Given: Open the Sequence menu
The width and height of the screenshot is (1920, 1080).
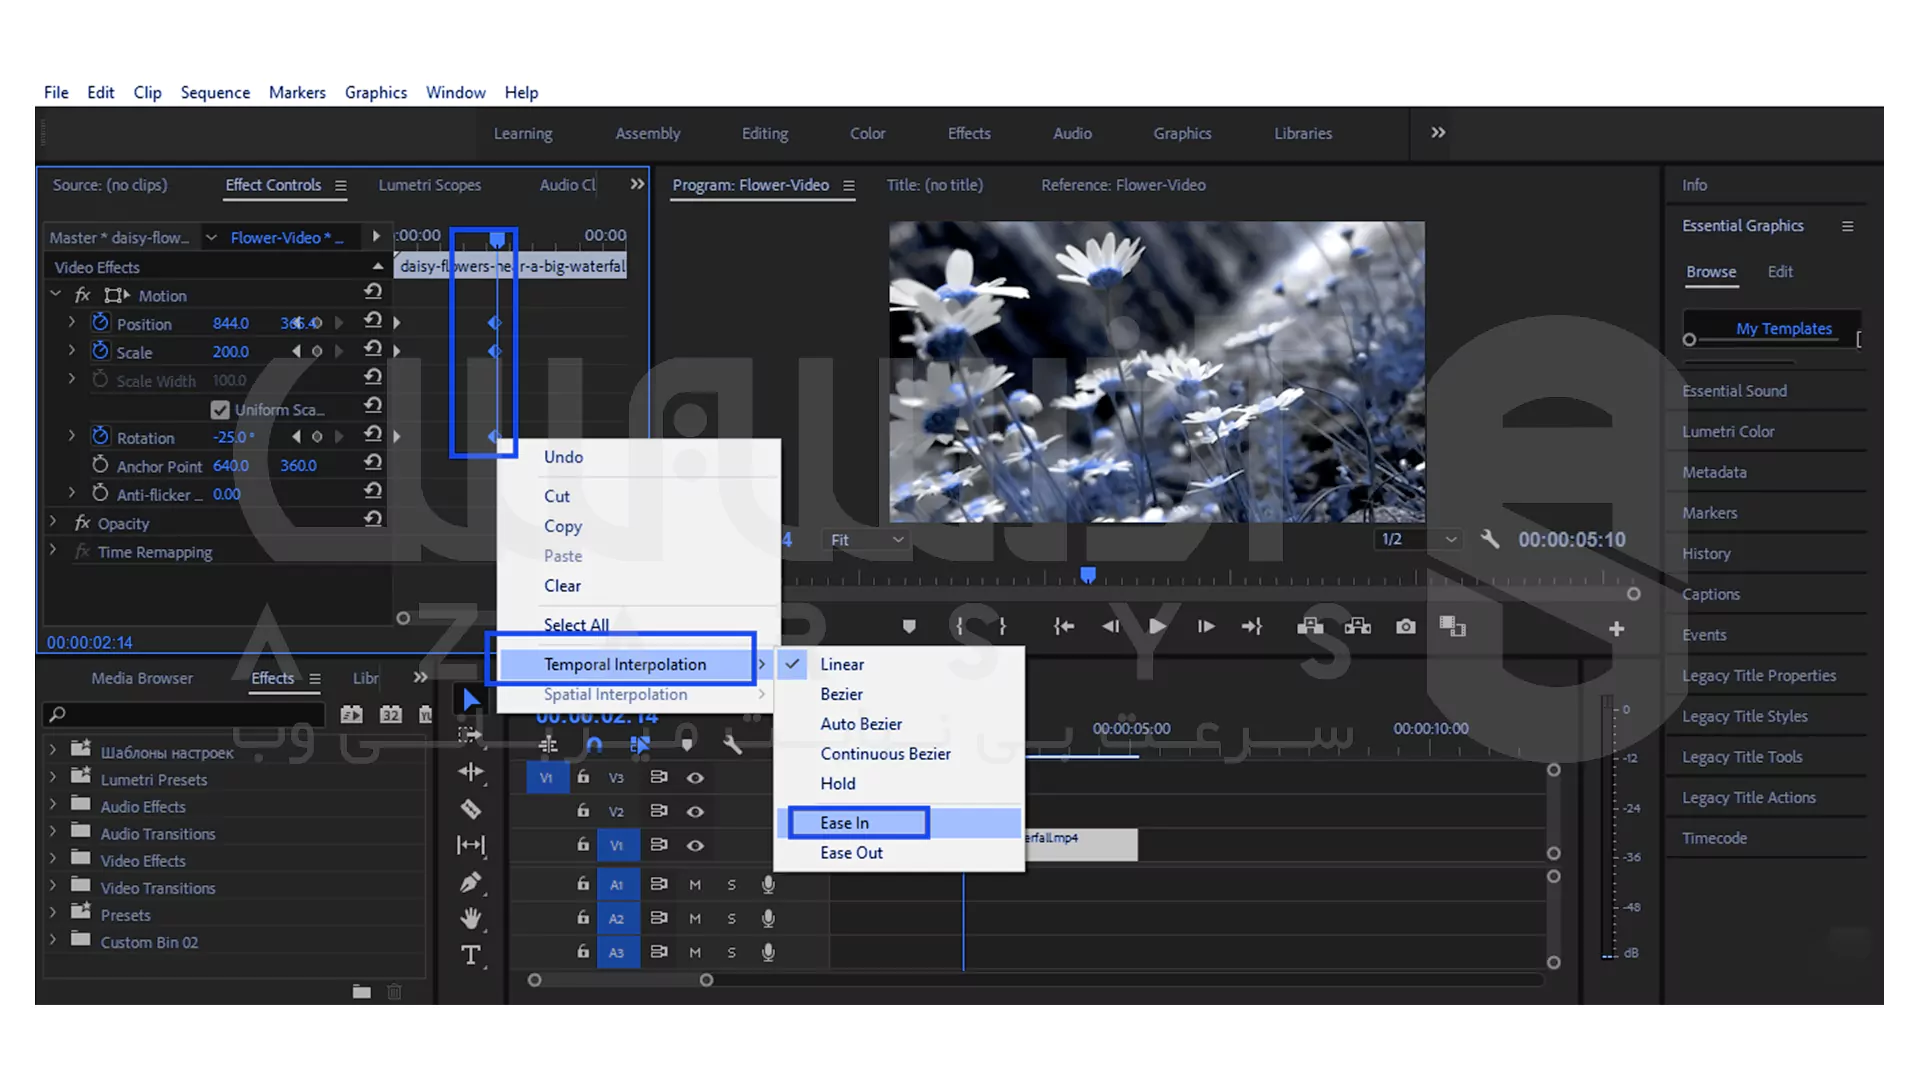Looking at the screenshot, I should [215, 92].
